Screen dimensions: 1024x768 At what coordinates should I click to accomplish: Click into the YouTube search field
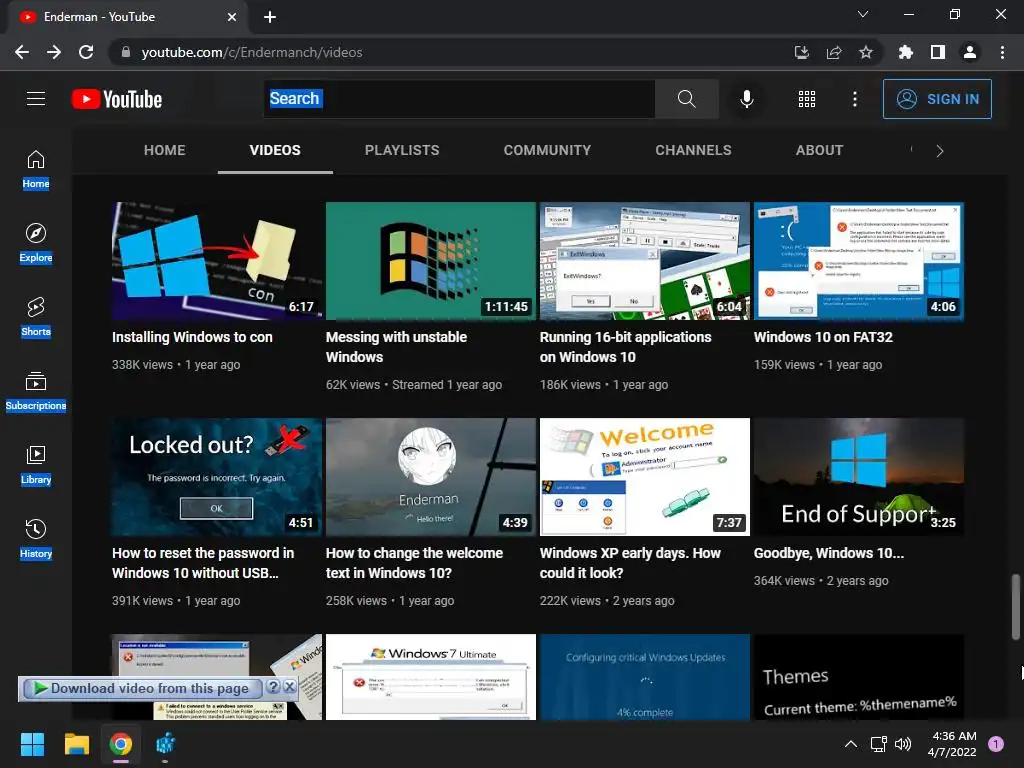pyautogui.click(x=459, y=99)
